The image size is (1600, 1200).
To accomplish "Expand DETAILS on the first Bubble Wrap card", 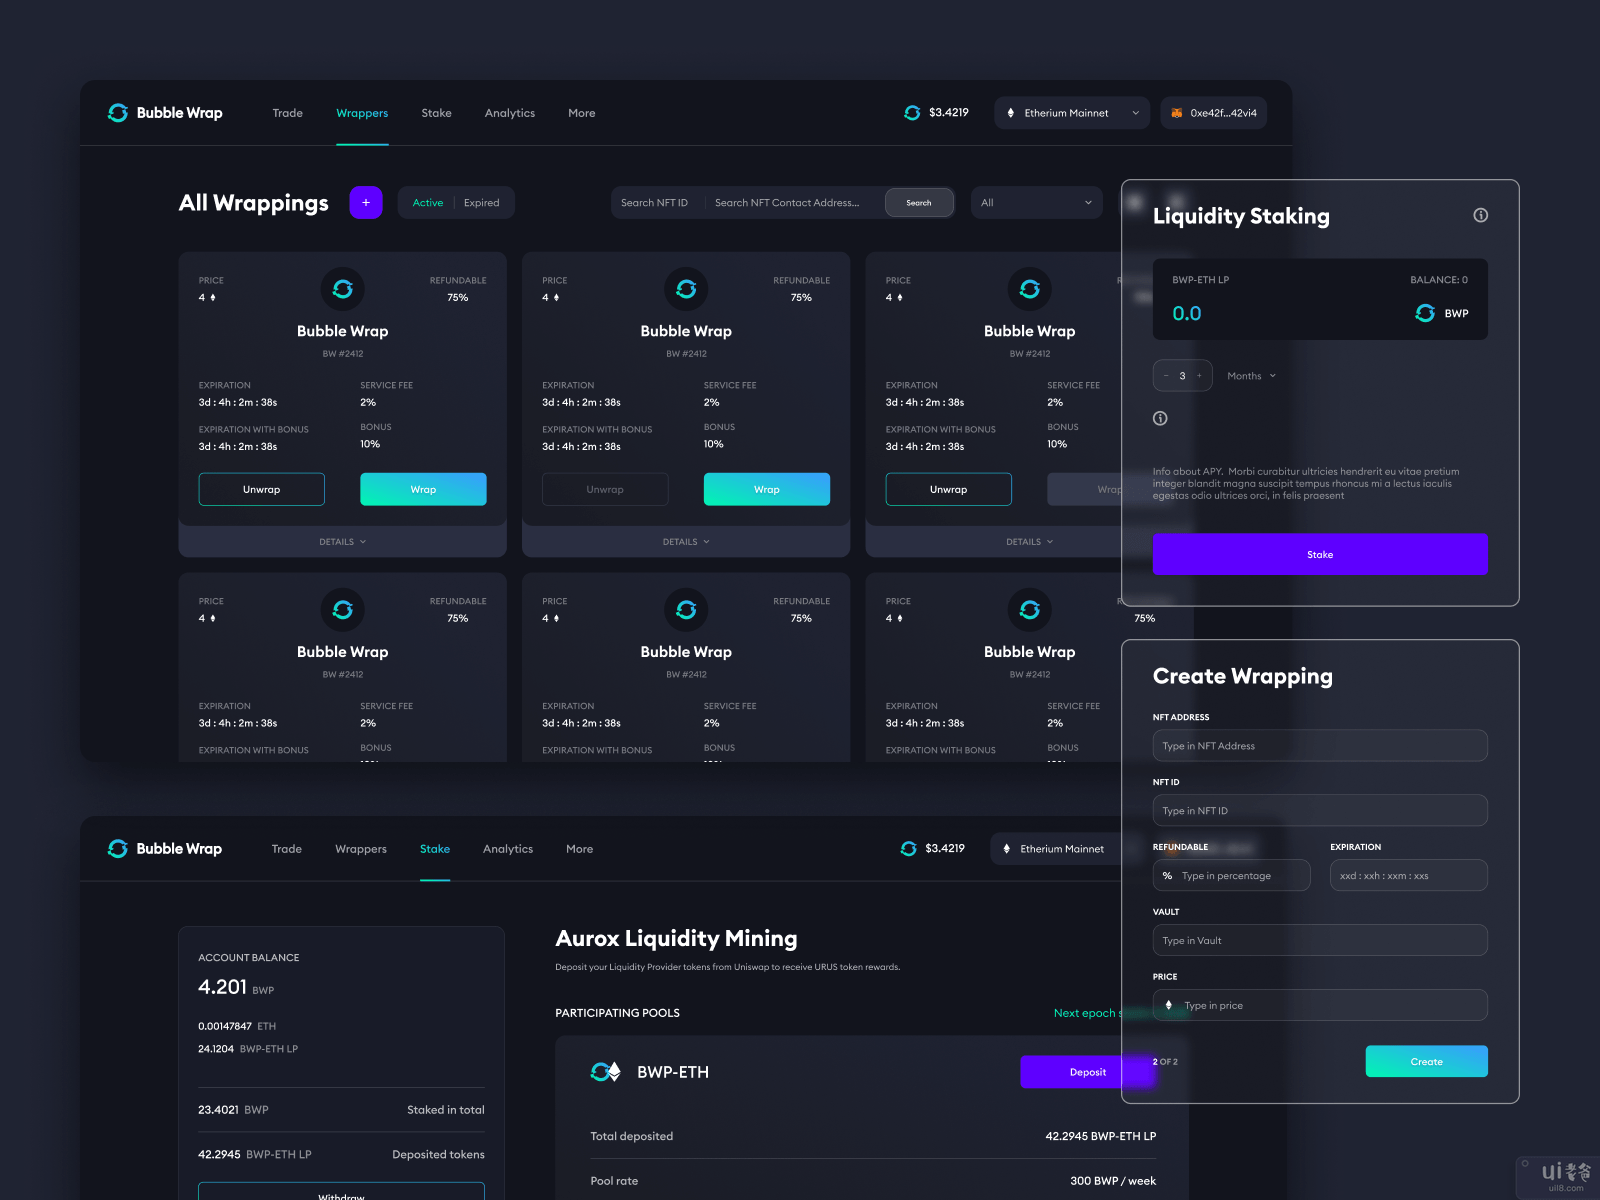I will pyautogui.click(x=342, y=542).
